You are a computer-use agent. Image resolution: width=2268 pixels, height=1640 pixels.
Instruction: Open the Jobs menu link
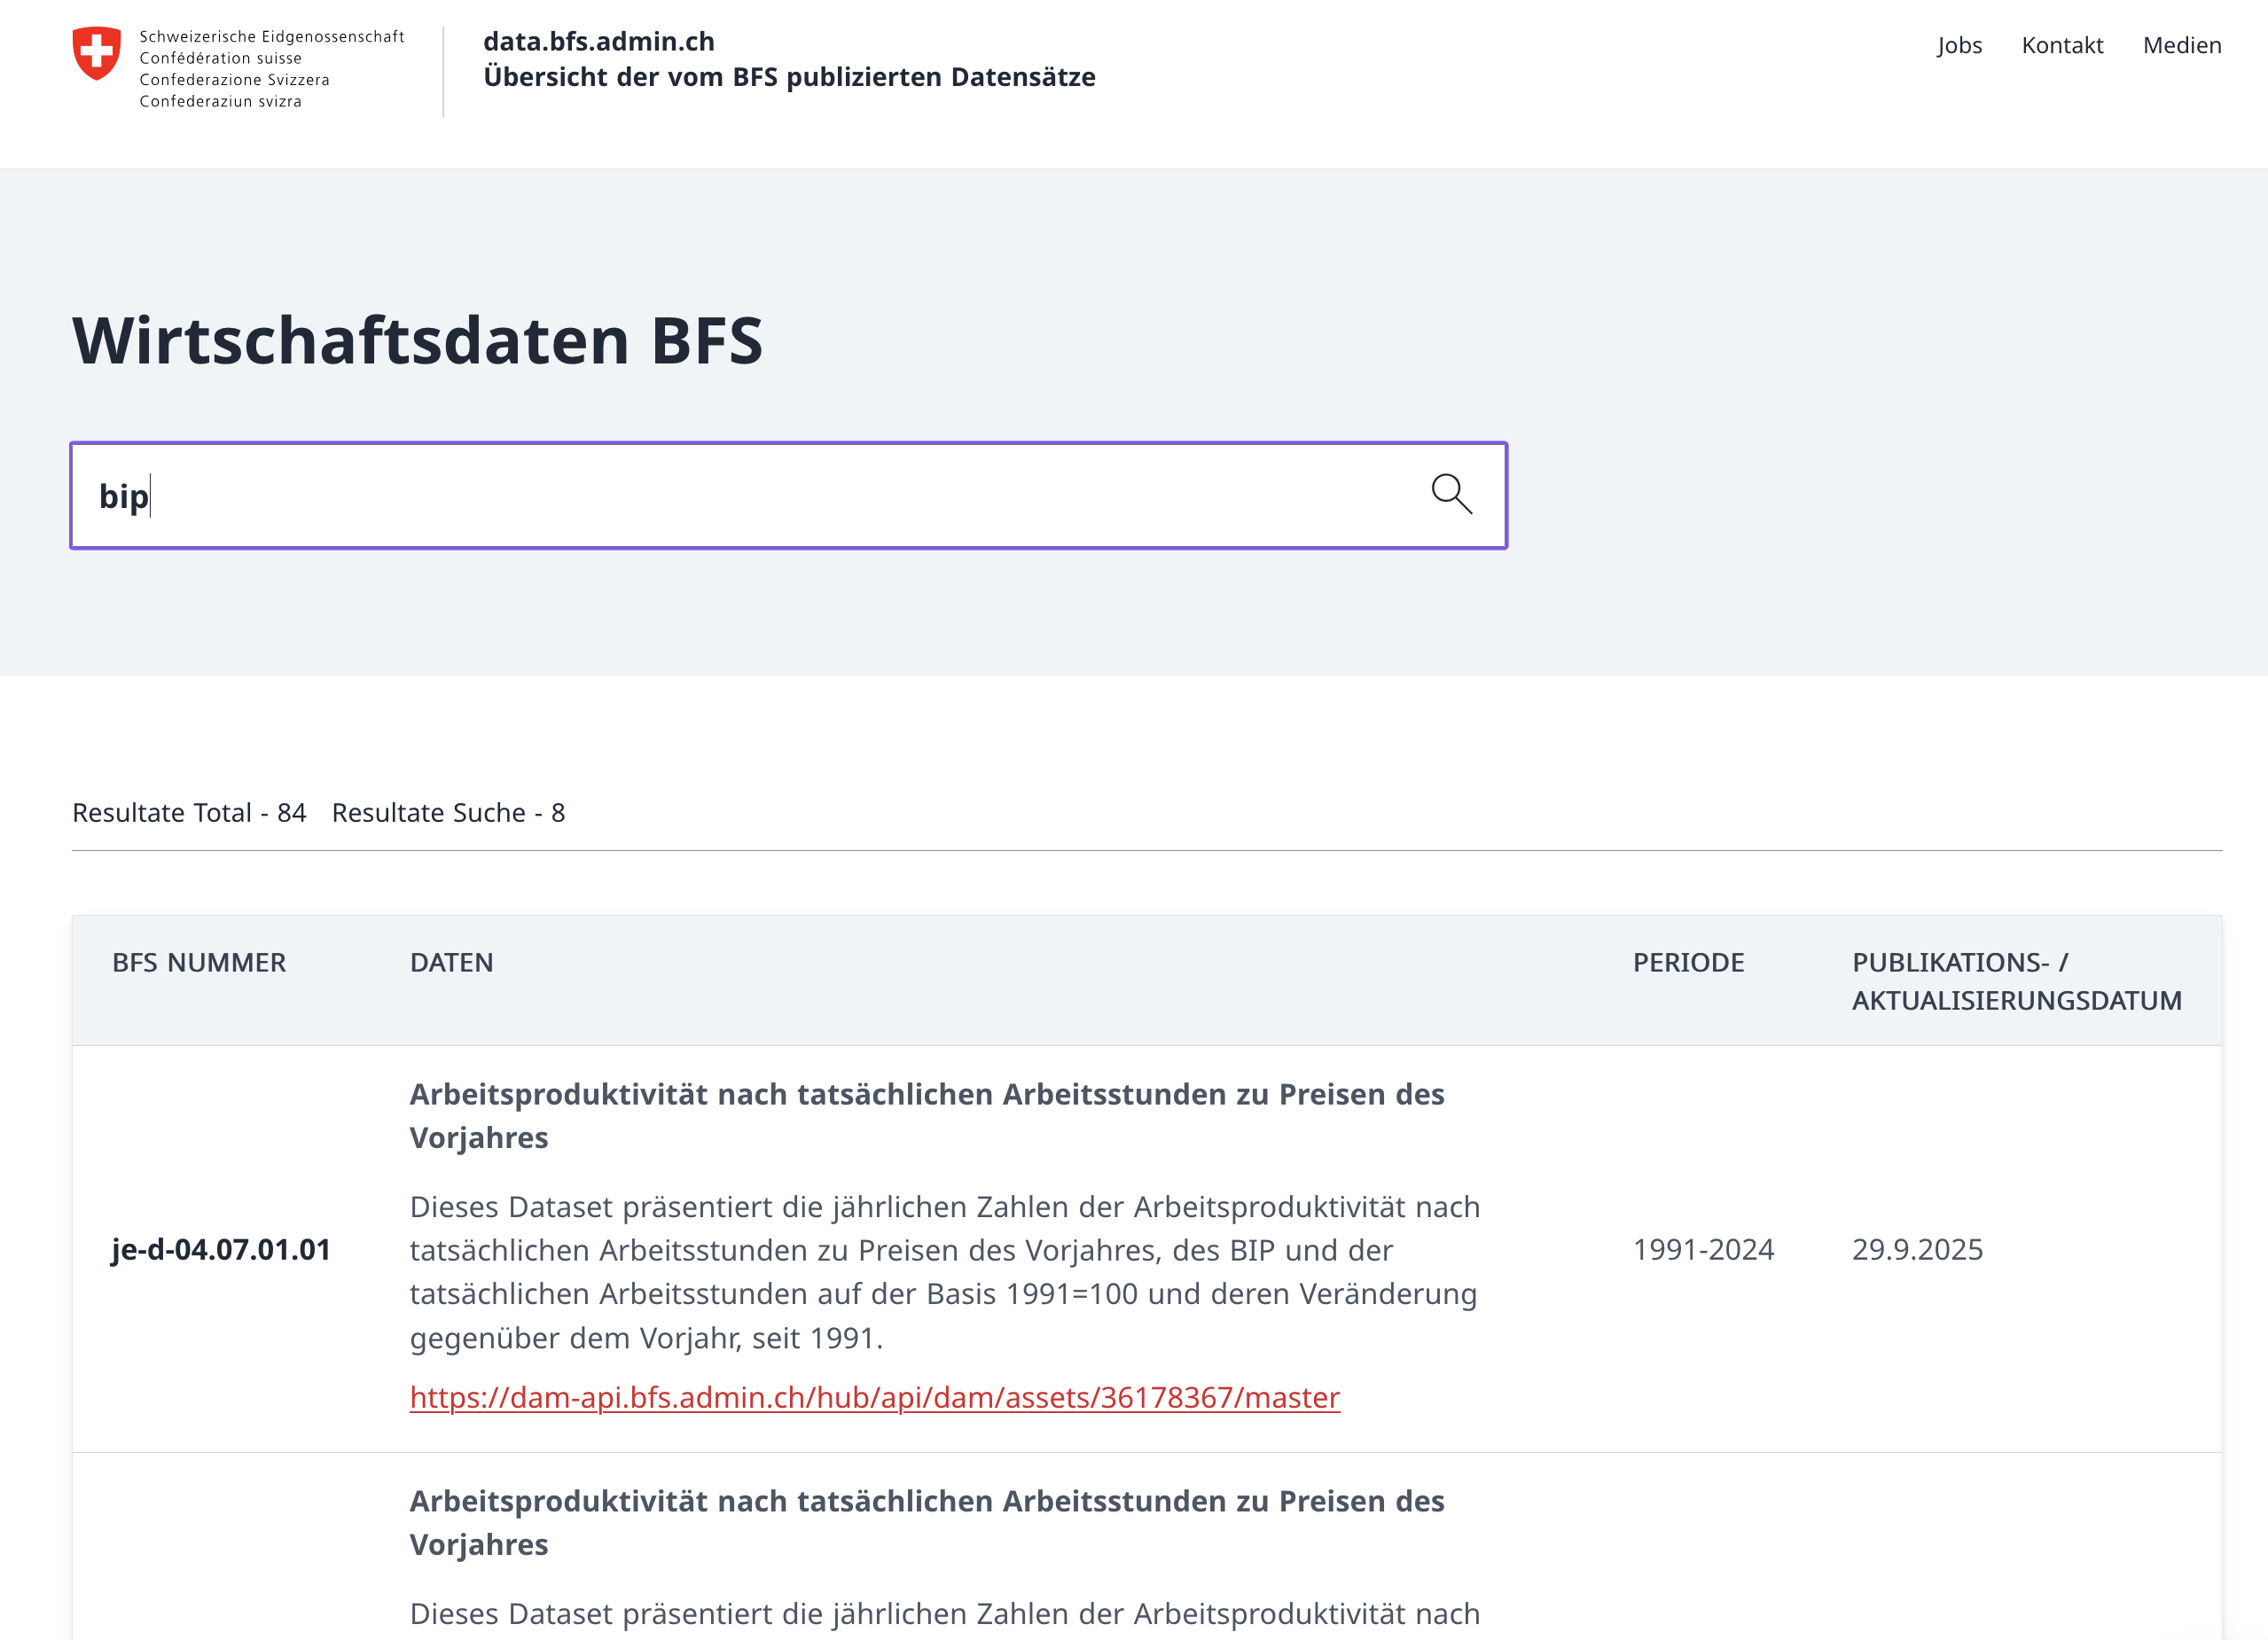pos(1958,45)
